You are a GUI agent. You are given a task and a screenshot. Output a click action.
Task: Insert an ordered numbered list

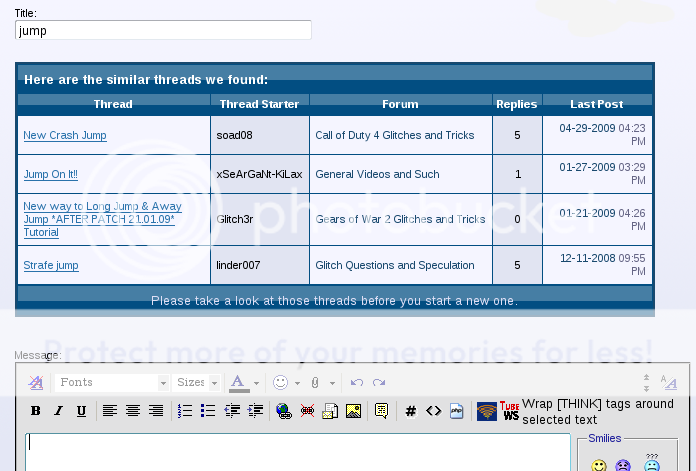(x=185, y=411)
